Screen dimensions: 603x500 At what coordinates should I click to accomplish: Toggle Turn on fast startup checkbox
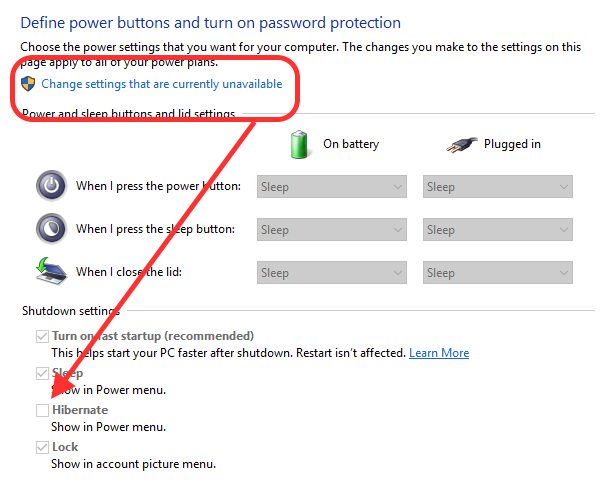42,336
